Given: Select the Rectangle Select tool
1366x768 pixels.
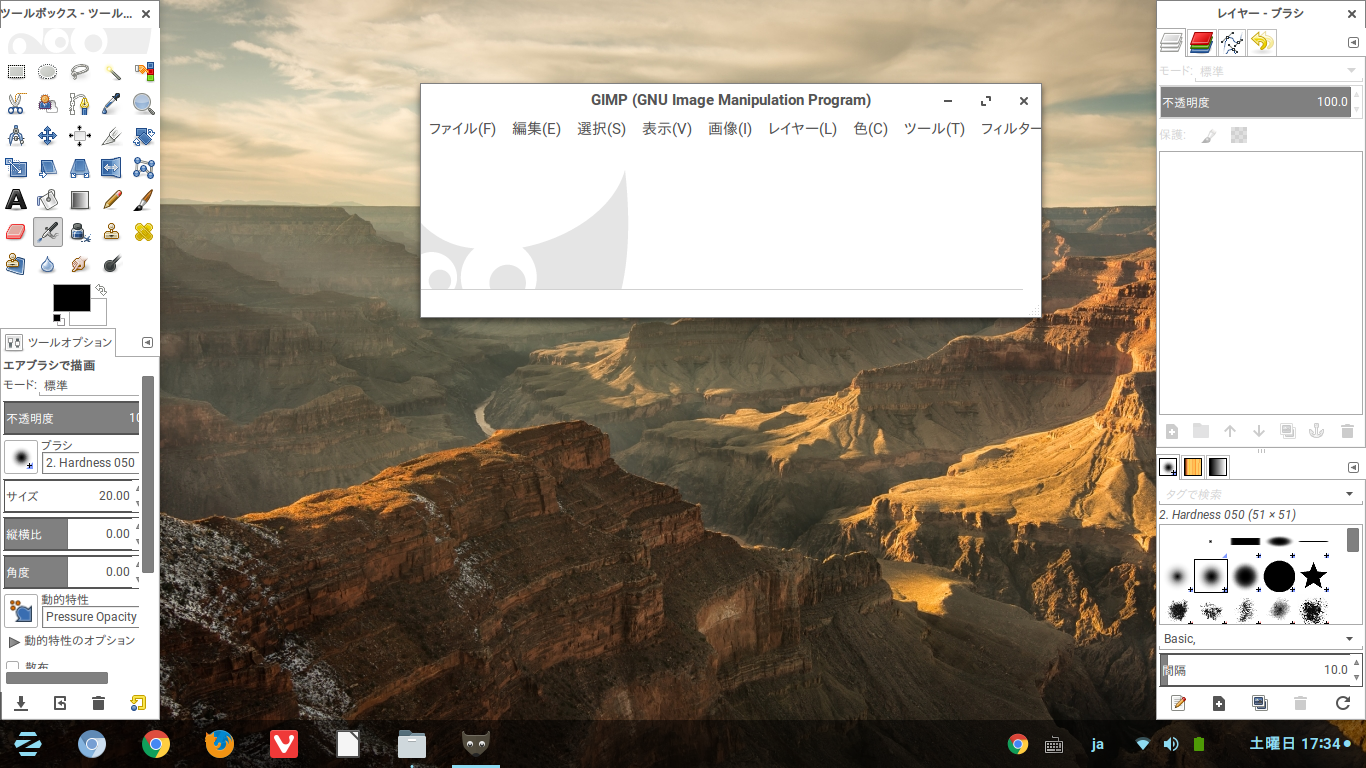Looking at the screenshot, I should [x=16, y=72].
